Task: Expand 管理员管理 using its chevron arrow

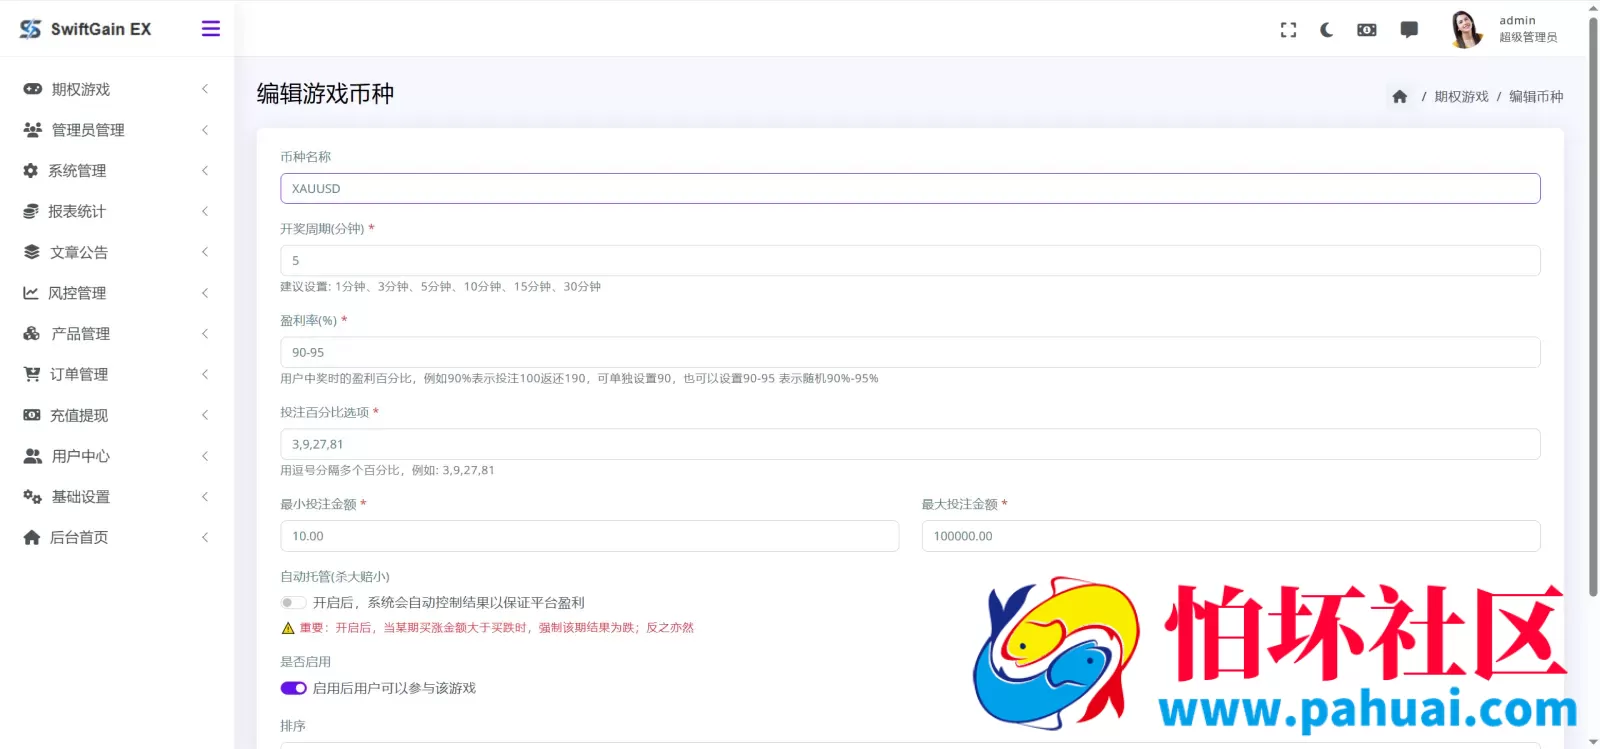Action: tap(205, 130)
